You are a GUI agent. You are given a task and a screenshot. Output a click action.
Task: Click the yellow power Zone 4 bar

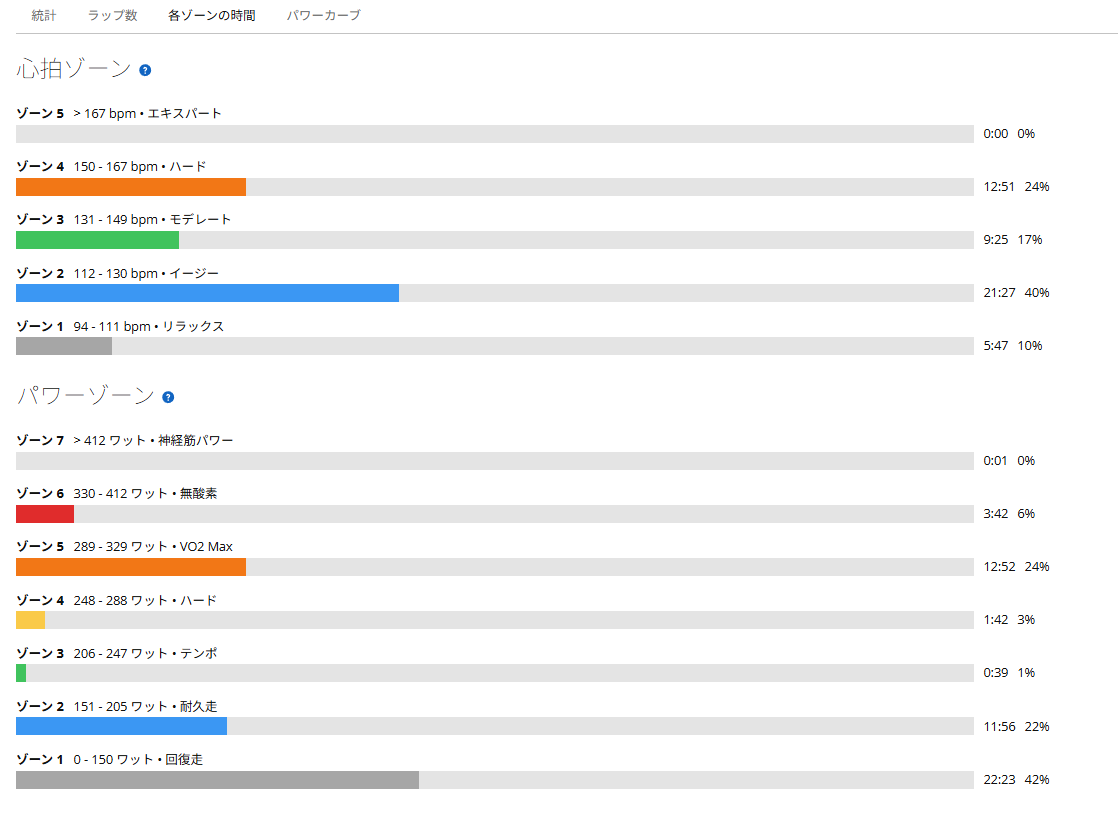[x=30, y=620]
